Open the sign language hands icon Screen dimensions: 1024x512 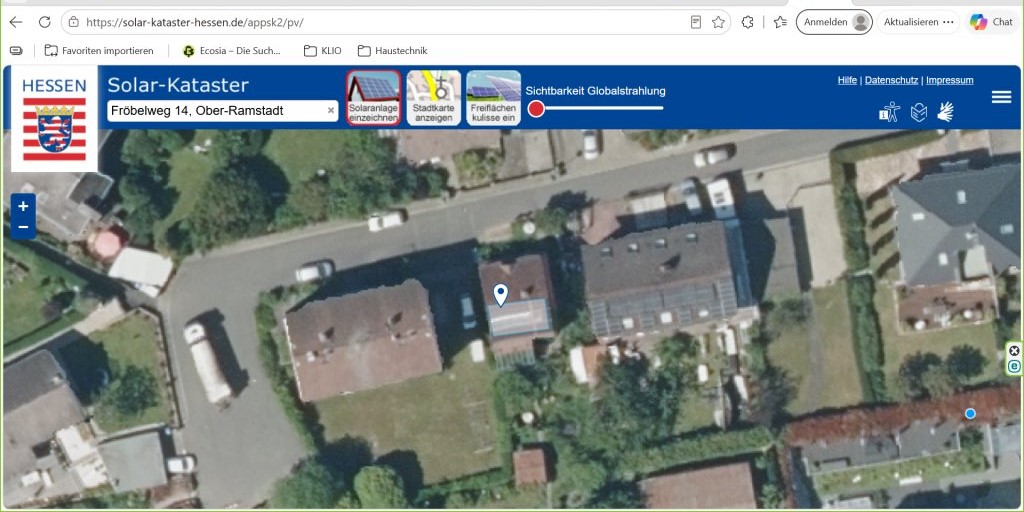946,112
